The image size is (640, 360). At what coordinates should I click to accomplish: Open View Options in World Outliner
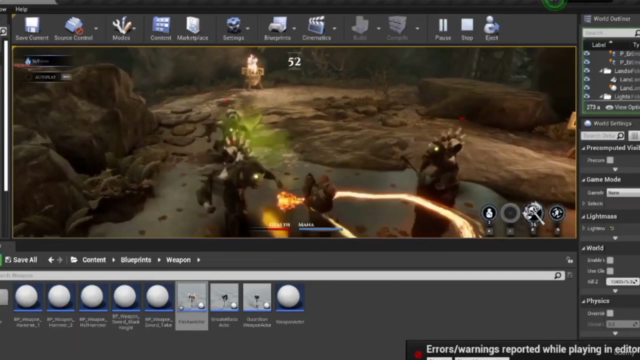click(x=622, y=107)
